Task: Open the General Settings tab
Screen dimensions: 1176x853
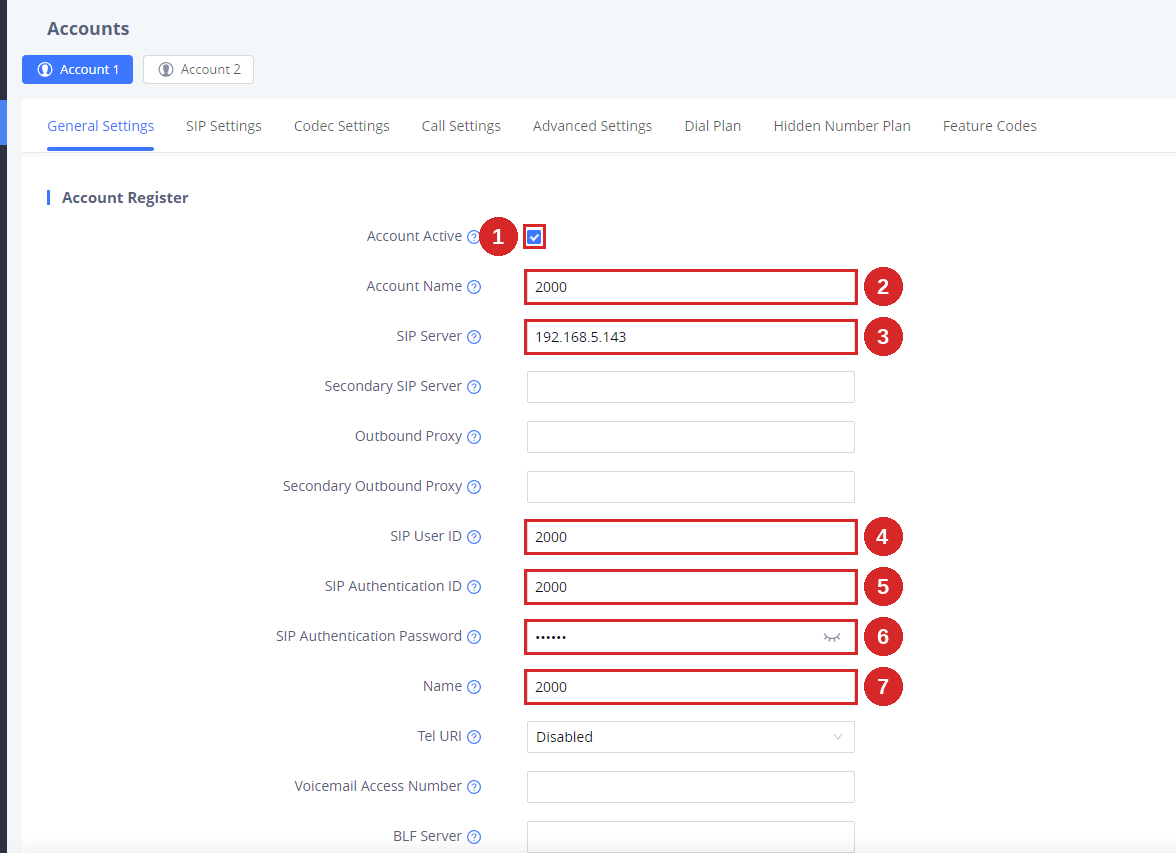Action: [x=100, y=126]
